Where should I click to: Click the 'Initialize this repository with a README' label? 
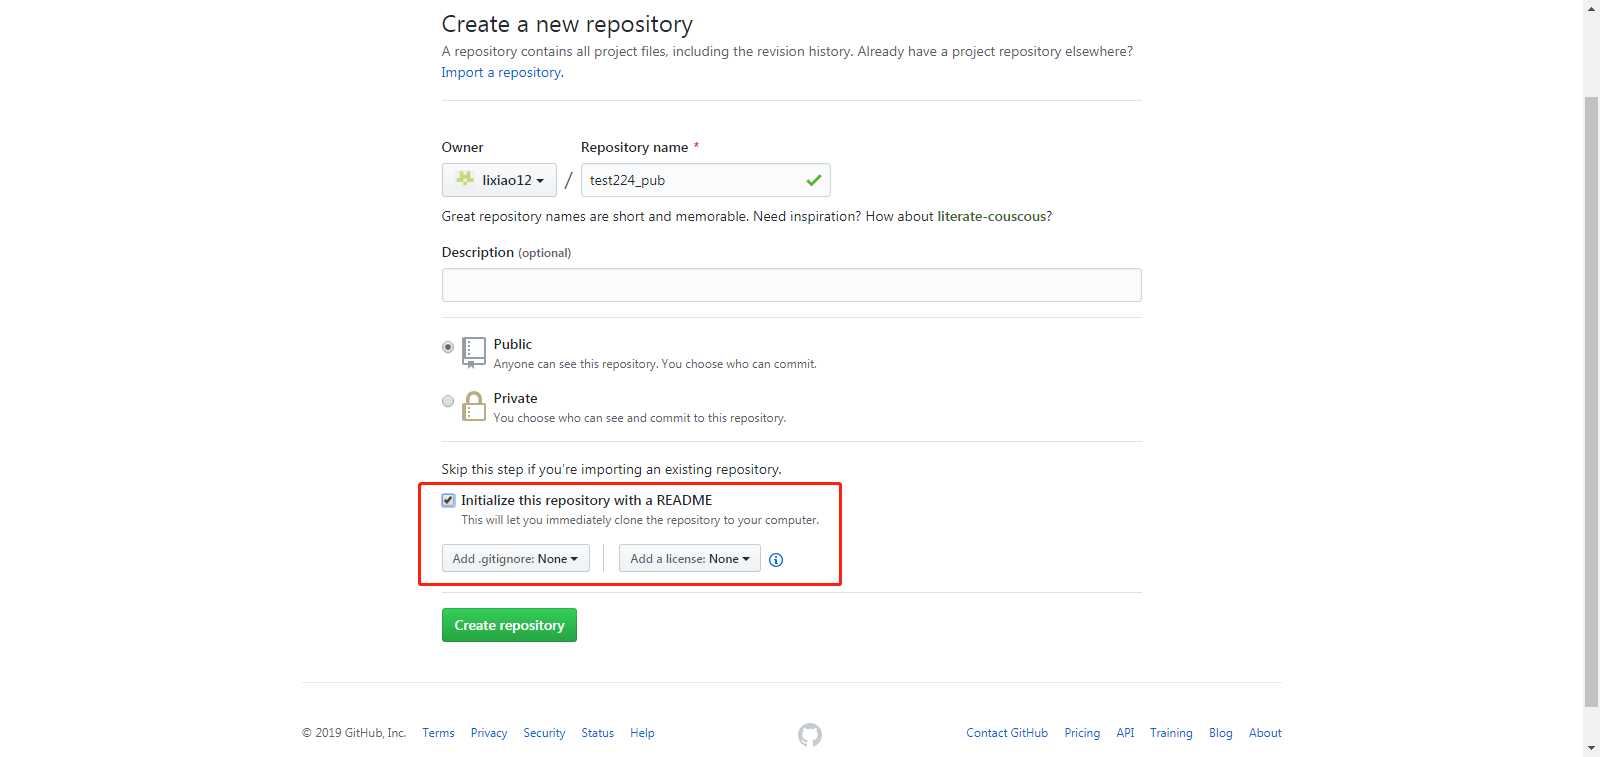pyautogui.click(x=587, y=500)
